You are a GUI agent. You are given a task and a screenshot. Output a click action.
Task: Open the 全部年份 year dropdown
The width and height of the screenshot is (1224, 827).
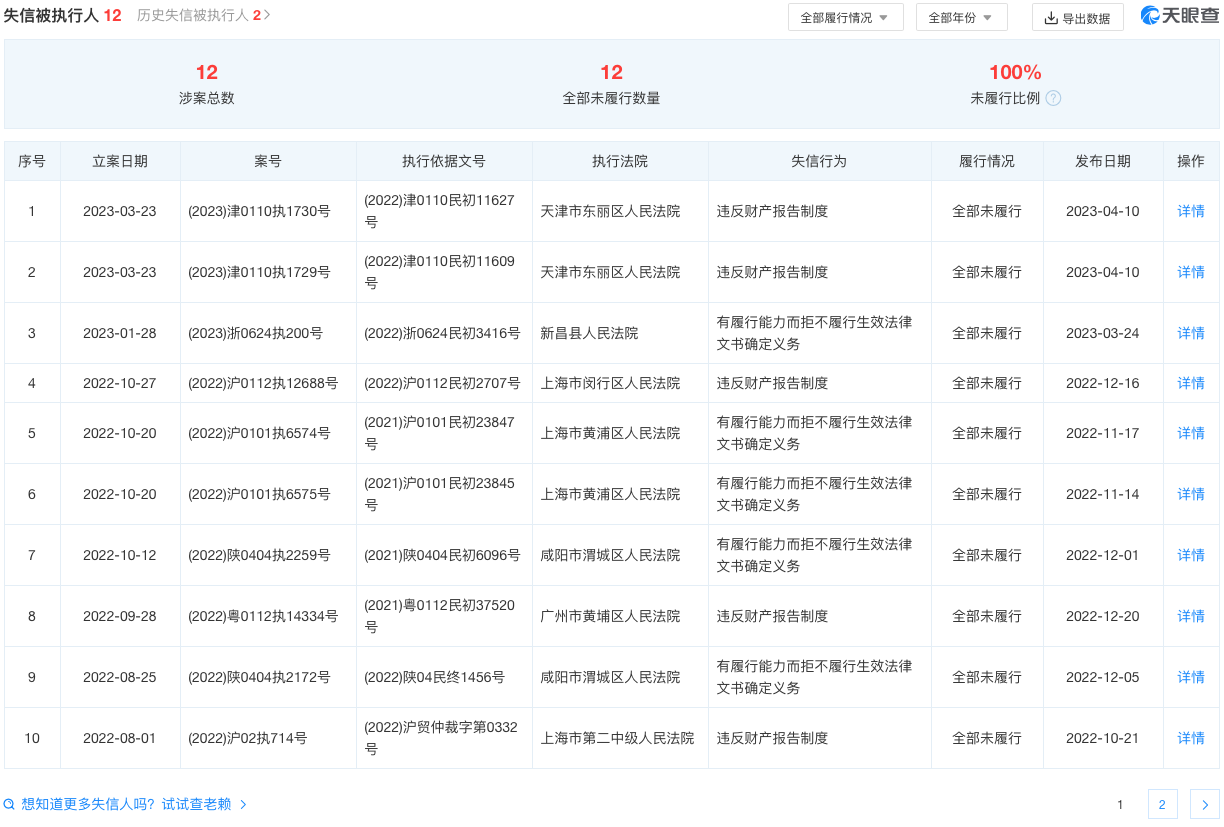pyautogui.click(x=960, y=17)
